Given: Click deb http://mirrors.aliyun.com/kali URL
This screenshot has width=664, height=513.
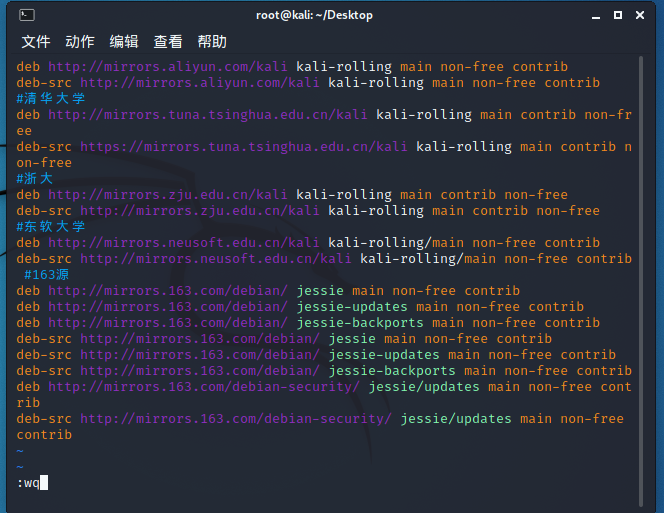Looking at the screenshot, I should 168,67.
